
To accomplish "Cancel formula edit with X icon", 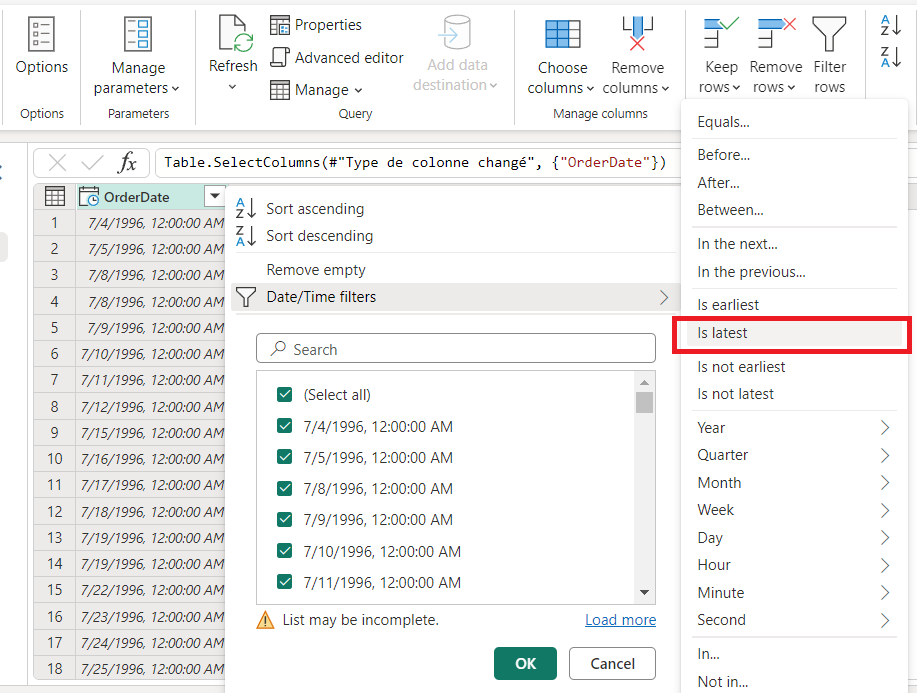I will [57, 162].
